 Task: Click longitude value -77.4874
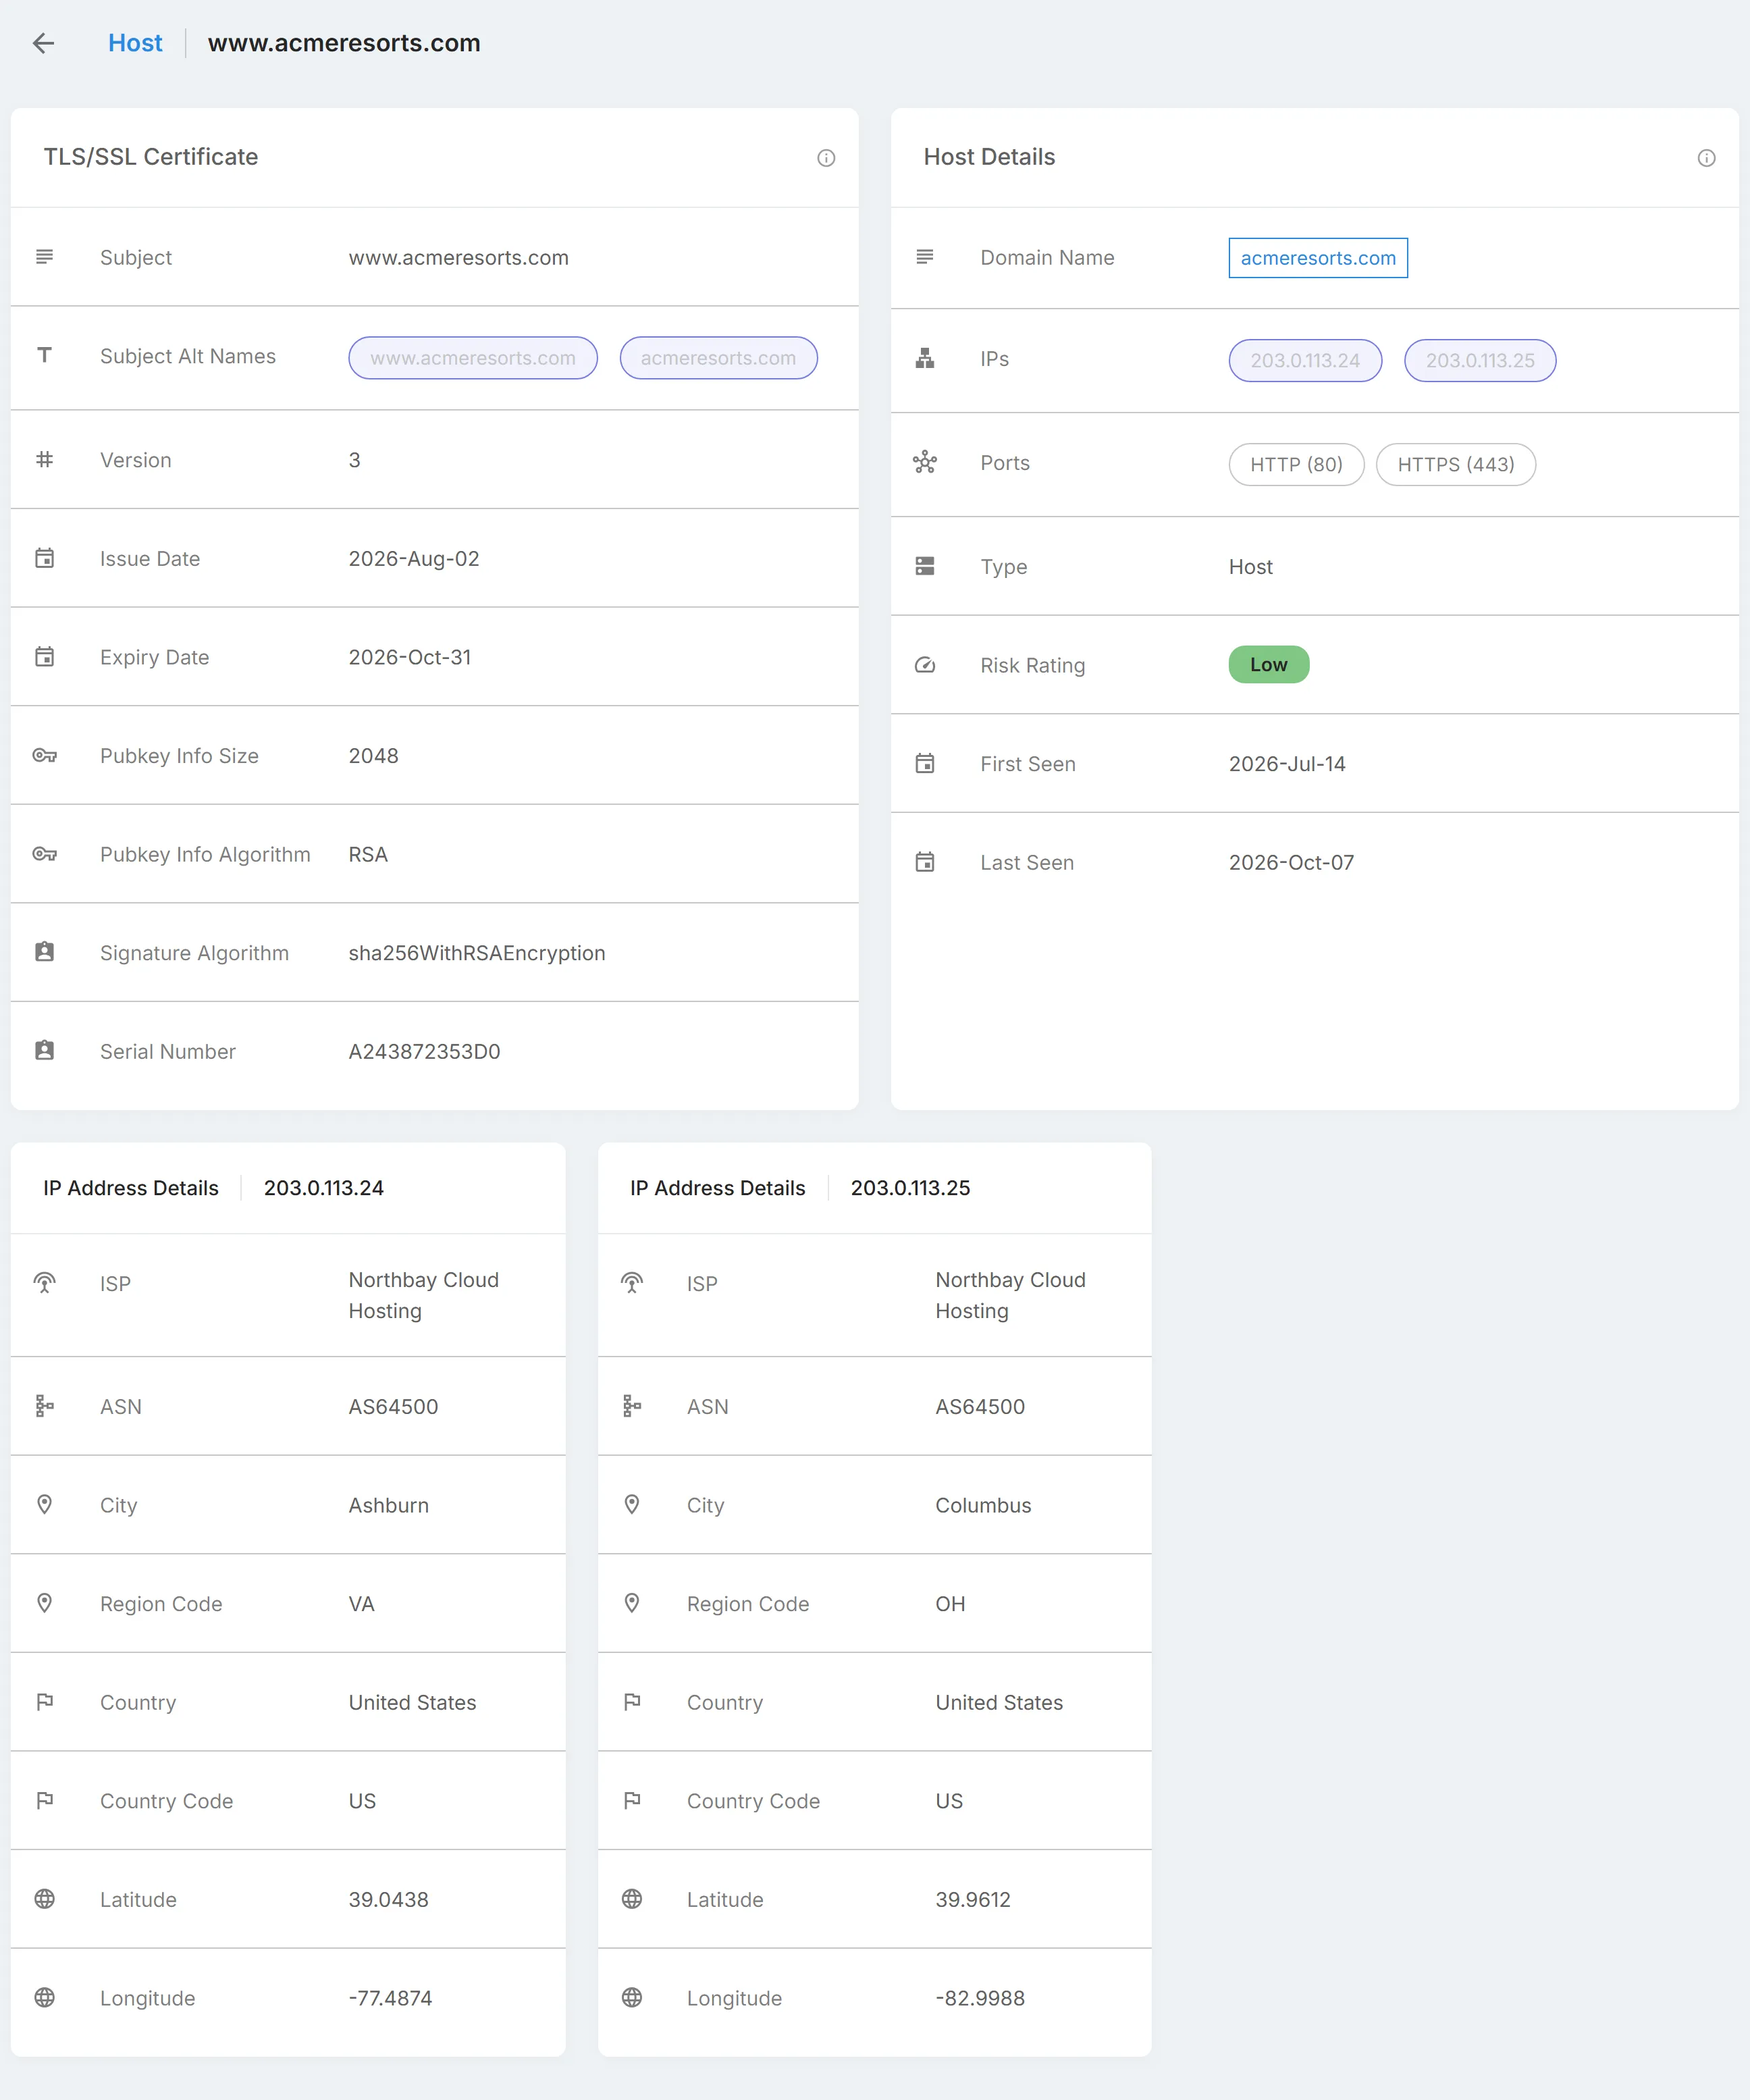[x=390, y=1998]
